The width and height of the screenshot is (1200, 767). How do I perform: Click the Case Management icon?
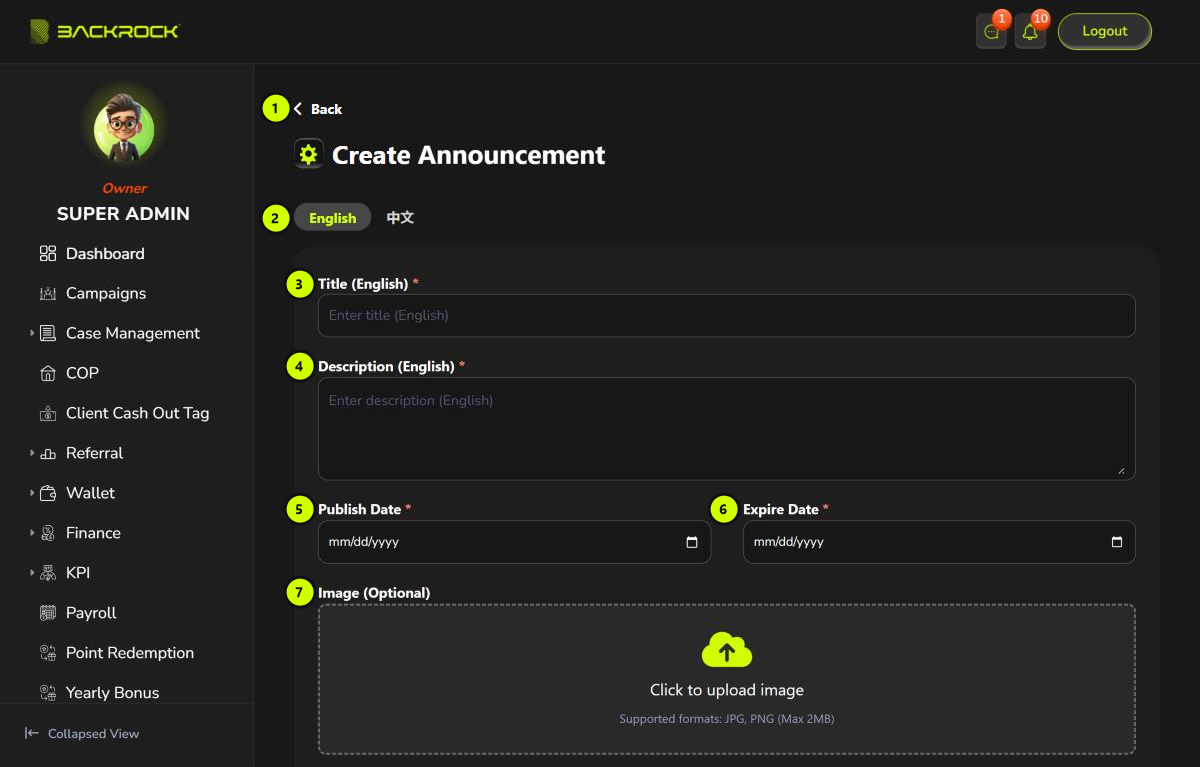click(48, 334)
